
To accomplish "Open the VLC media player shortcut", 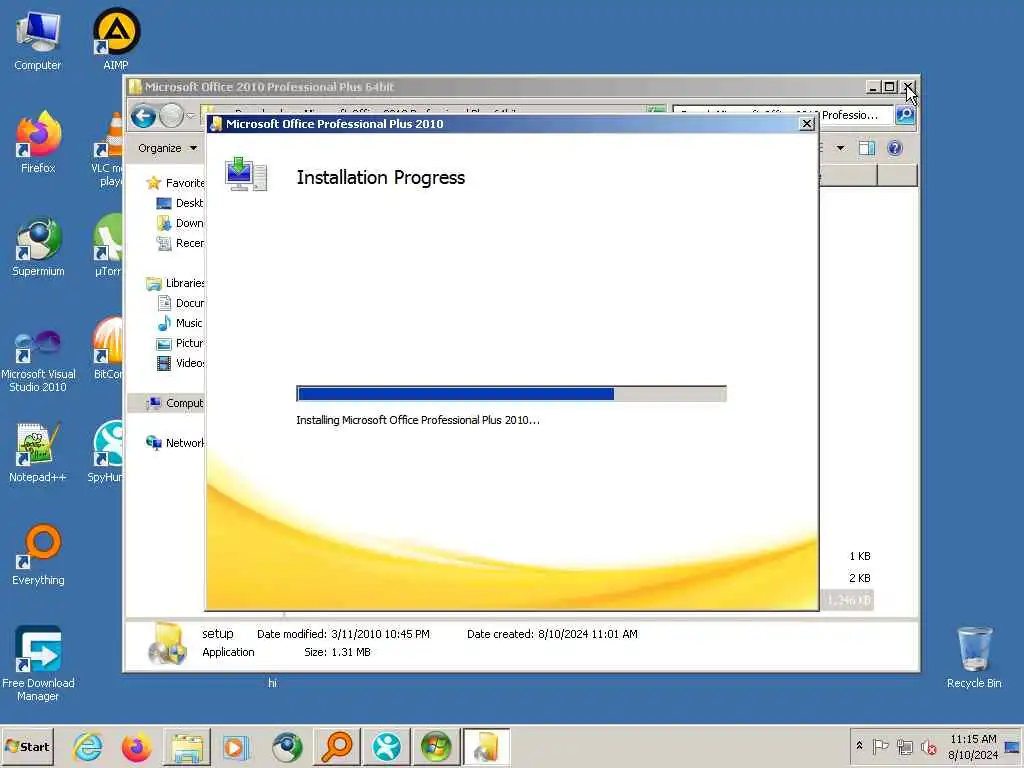I will coord(108,149).
